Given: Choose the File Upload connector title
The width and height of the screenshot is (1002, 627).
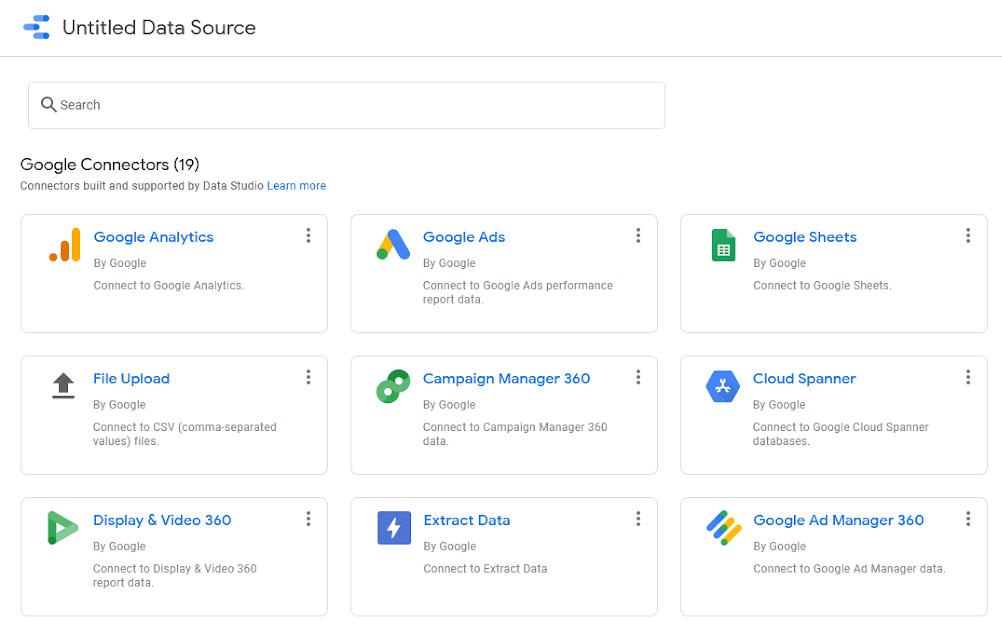Looking at the screenshot, I should coord(132,379).
